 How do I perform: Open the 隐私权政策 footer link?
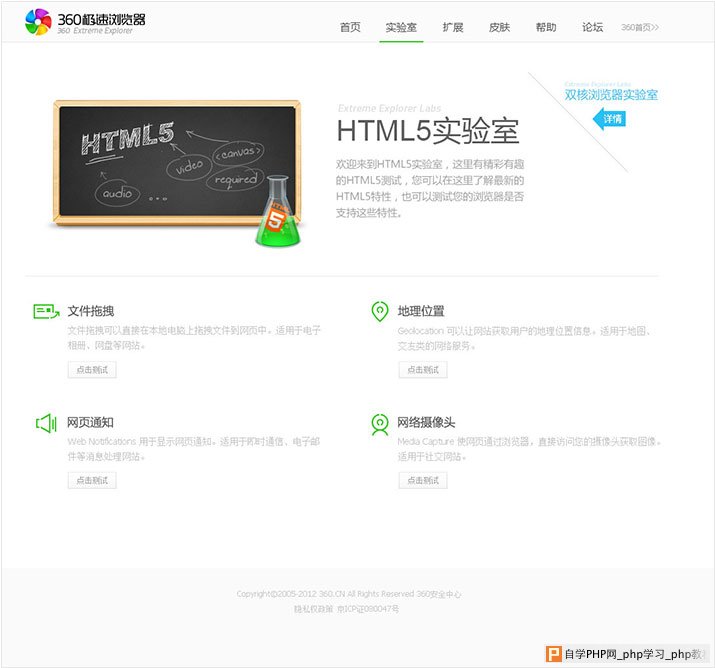point(313,609)
